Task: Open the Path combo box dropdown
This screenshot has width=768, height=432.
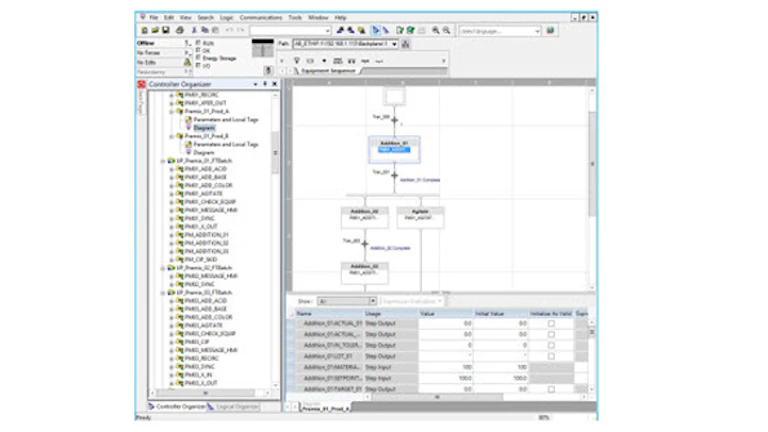Action: coord(394,44)
